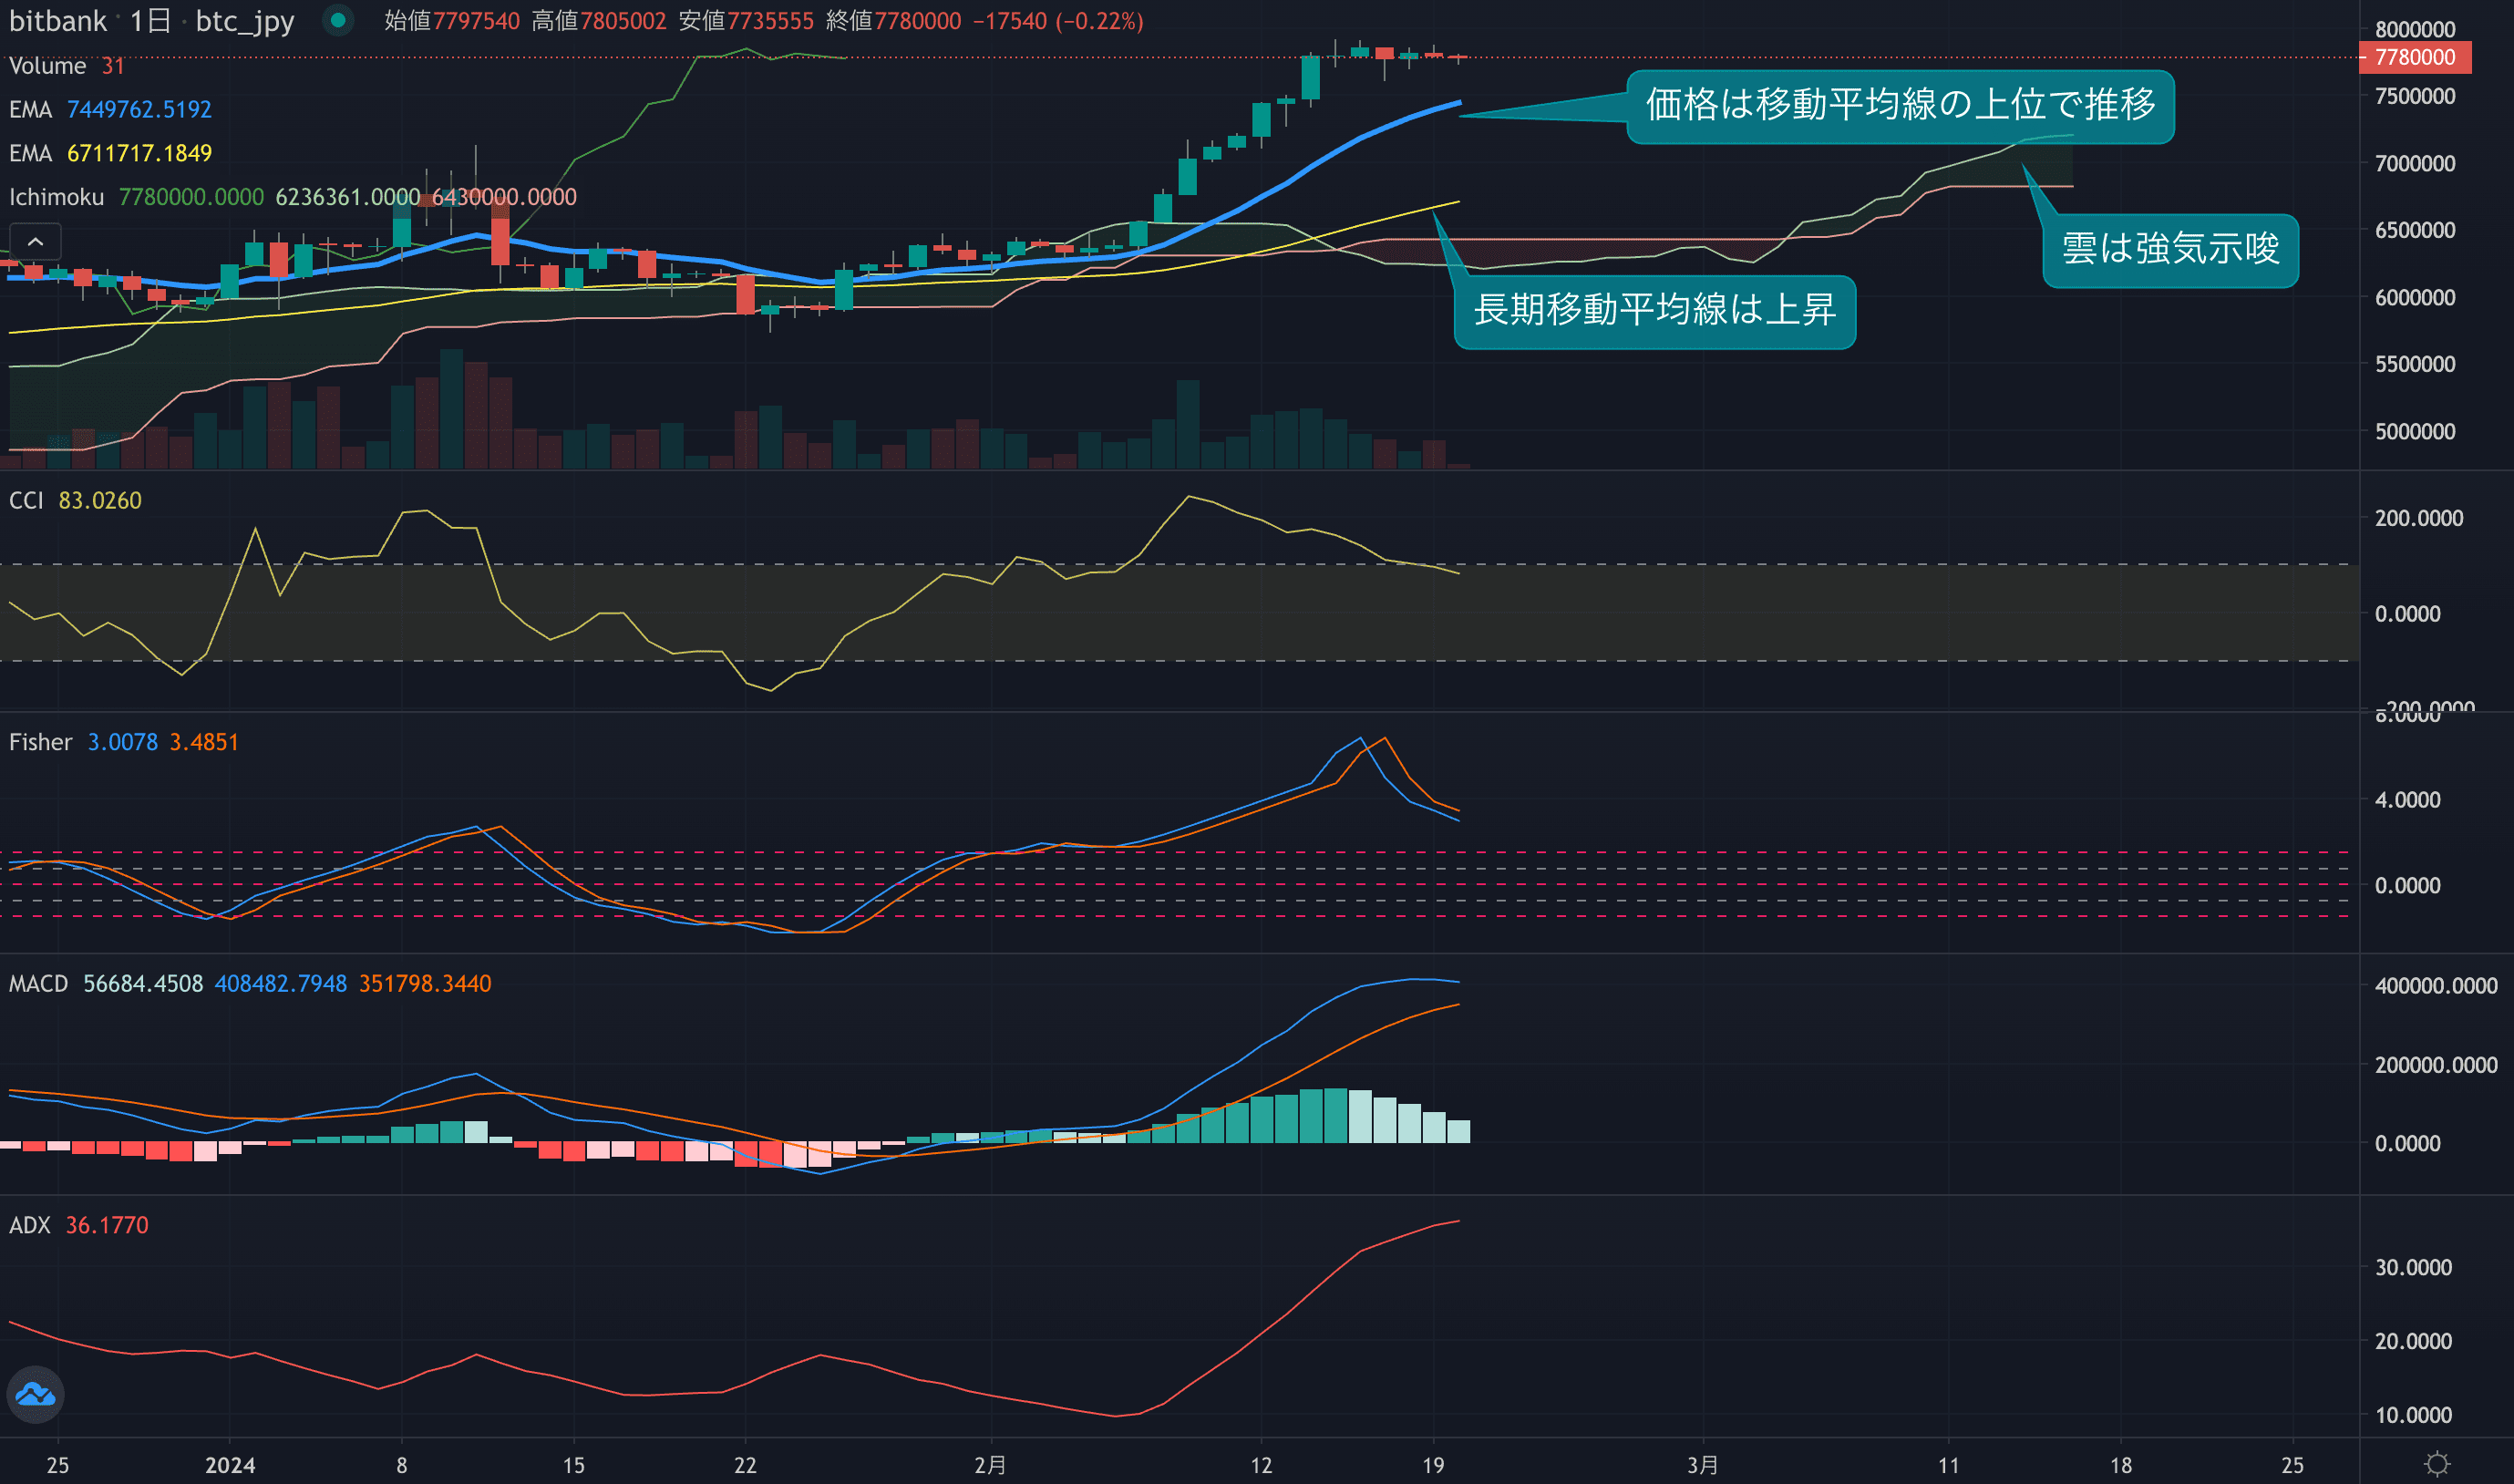This screenshot has width=2514, height=1484.
Task: Click the 2024 label on time axis
Action: 230,1465
